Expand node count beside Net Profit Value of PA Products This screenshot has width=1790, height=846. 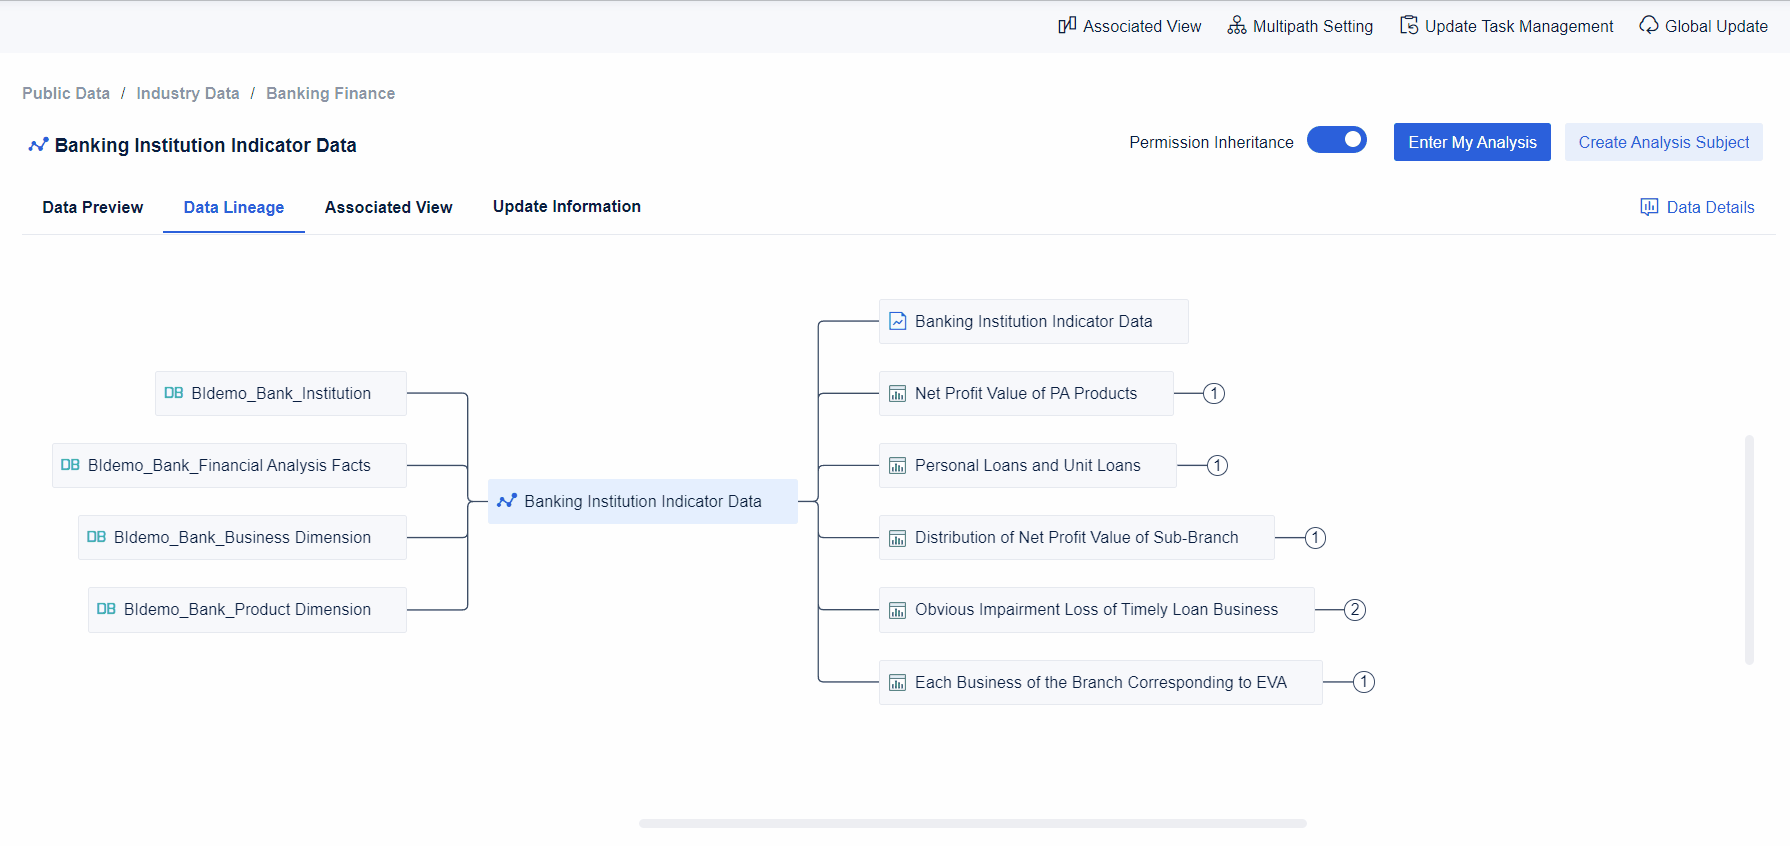(1213, 393)
